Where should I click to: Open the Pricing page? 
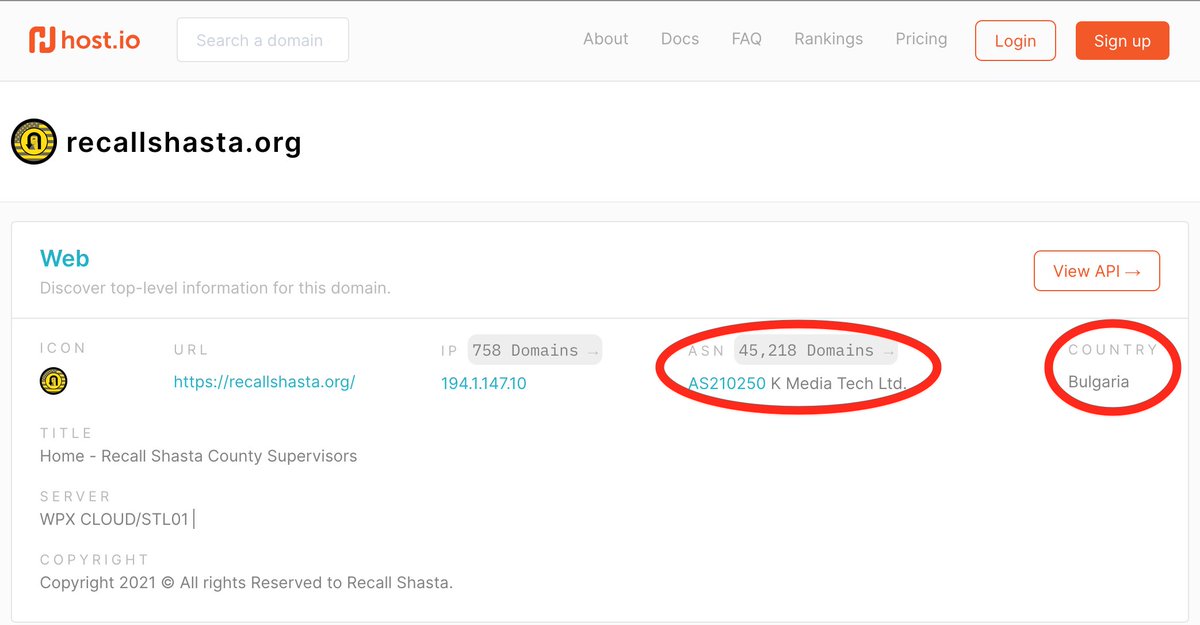[x=922, y=39]
